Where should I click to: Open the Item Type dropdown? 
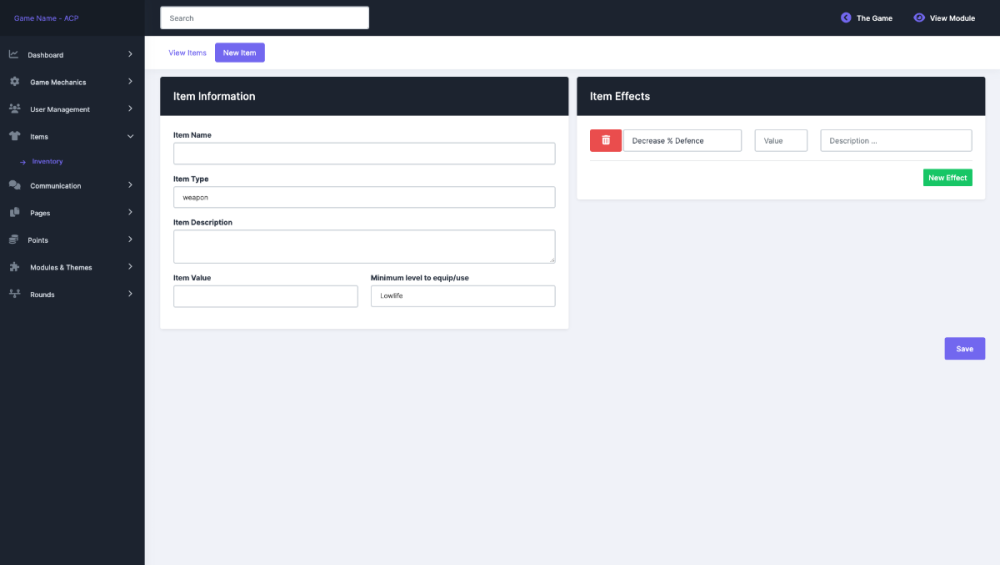pos(364,197)
